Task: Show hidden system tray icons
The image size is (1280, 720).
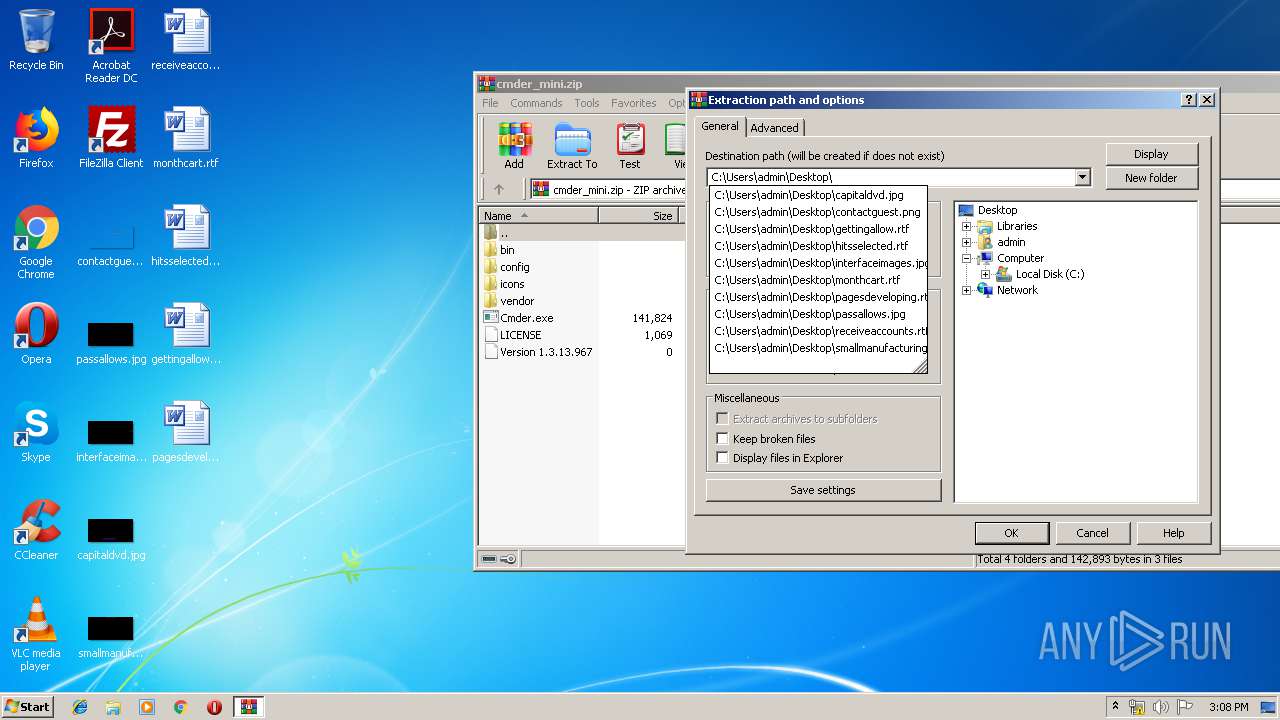Action: click(1116, 707)
